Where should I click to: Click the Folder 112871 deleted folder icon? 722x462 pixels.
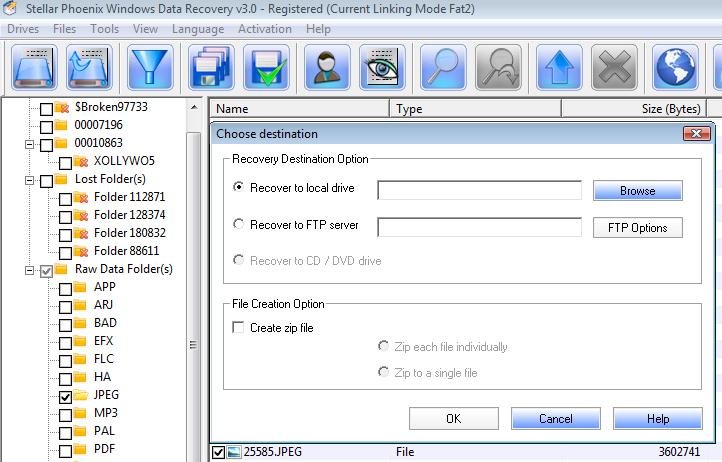(x=81, y=197)
